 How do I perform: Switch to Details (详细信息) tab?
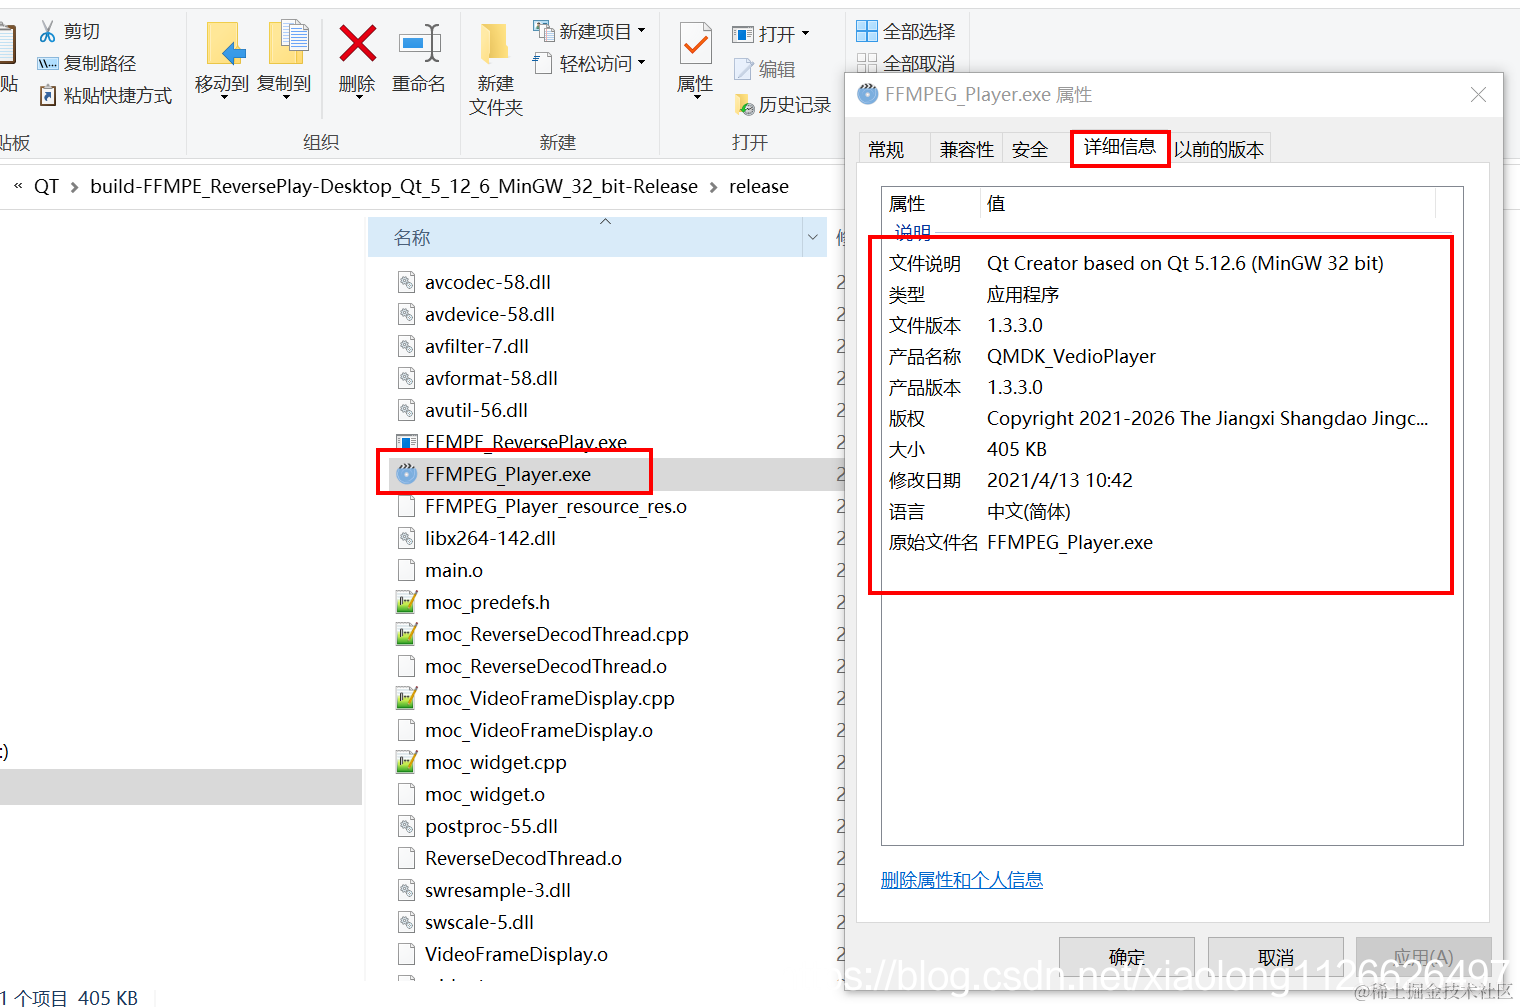click(1120, 147)
